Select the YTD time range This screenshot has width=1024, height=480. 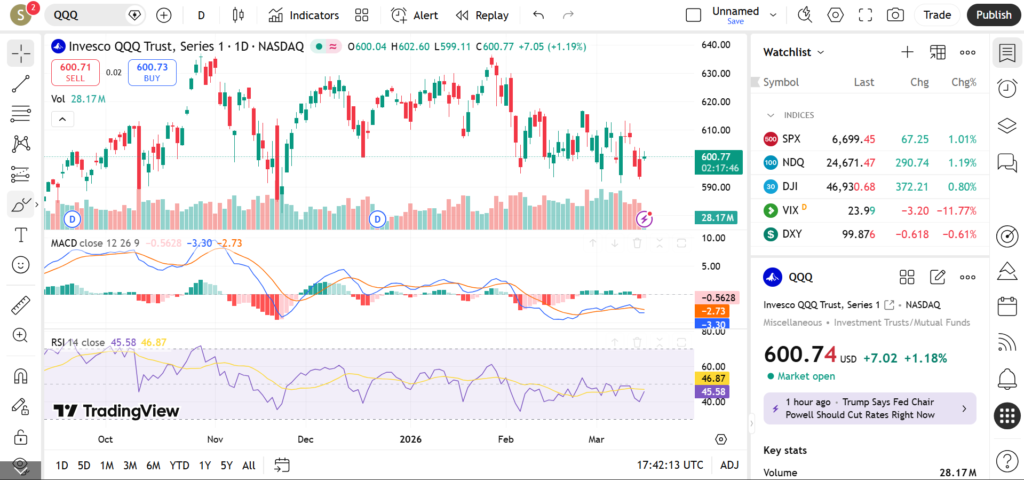[x=179, y=465]
